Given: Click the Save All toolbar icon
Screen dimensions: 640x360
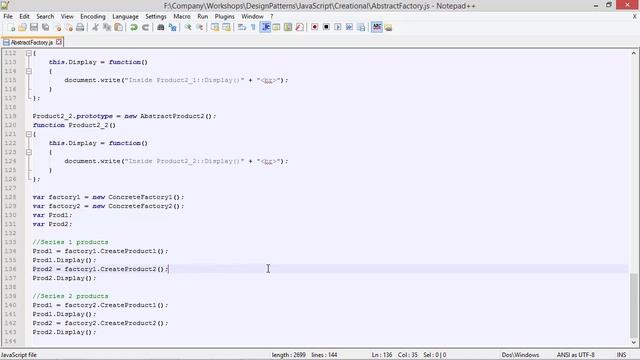Looking at the screenshot, I should [46, 27].
